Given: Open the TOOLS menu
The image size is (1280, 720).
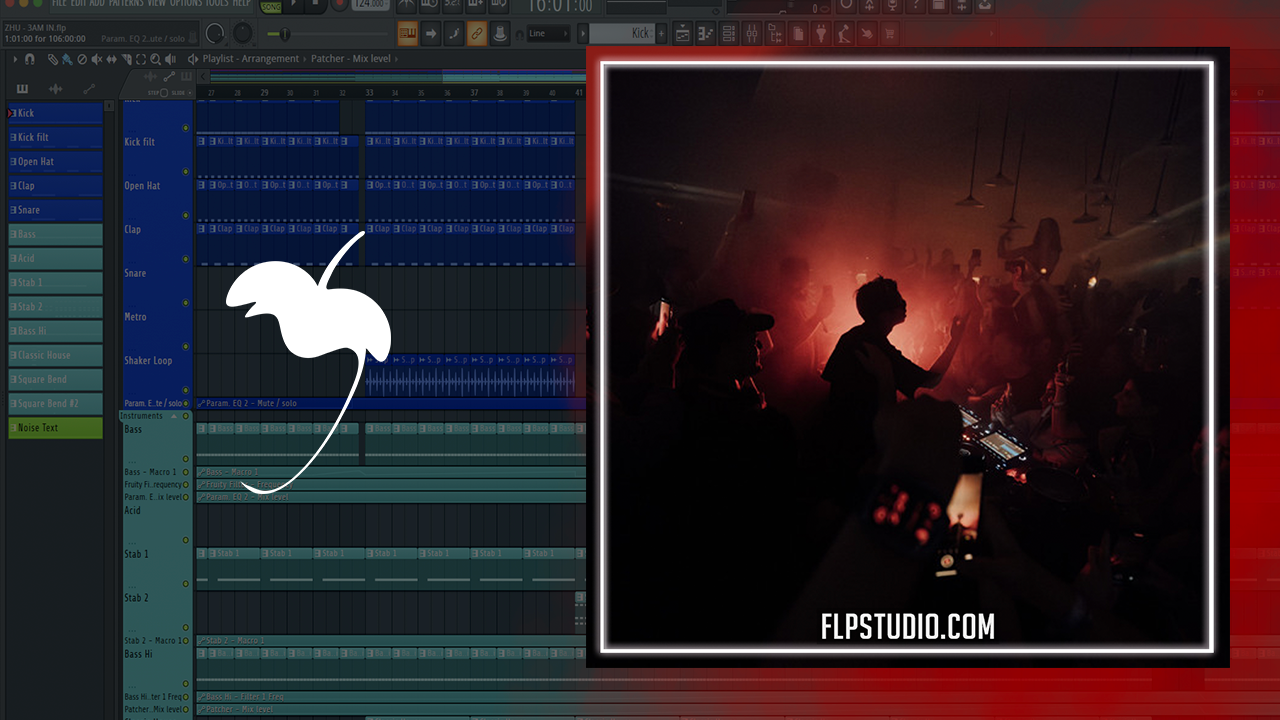Looking at the screenshot, I should coord(216,3).
